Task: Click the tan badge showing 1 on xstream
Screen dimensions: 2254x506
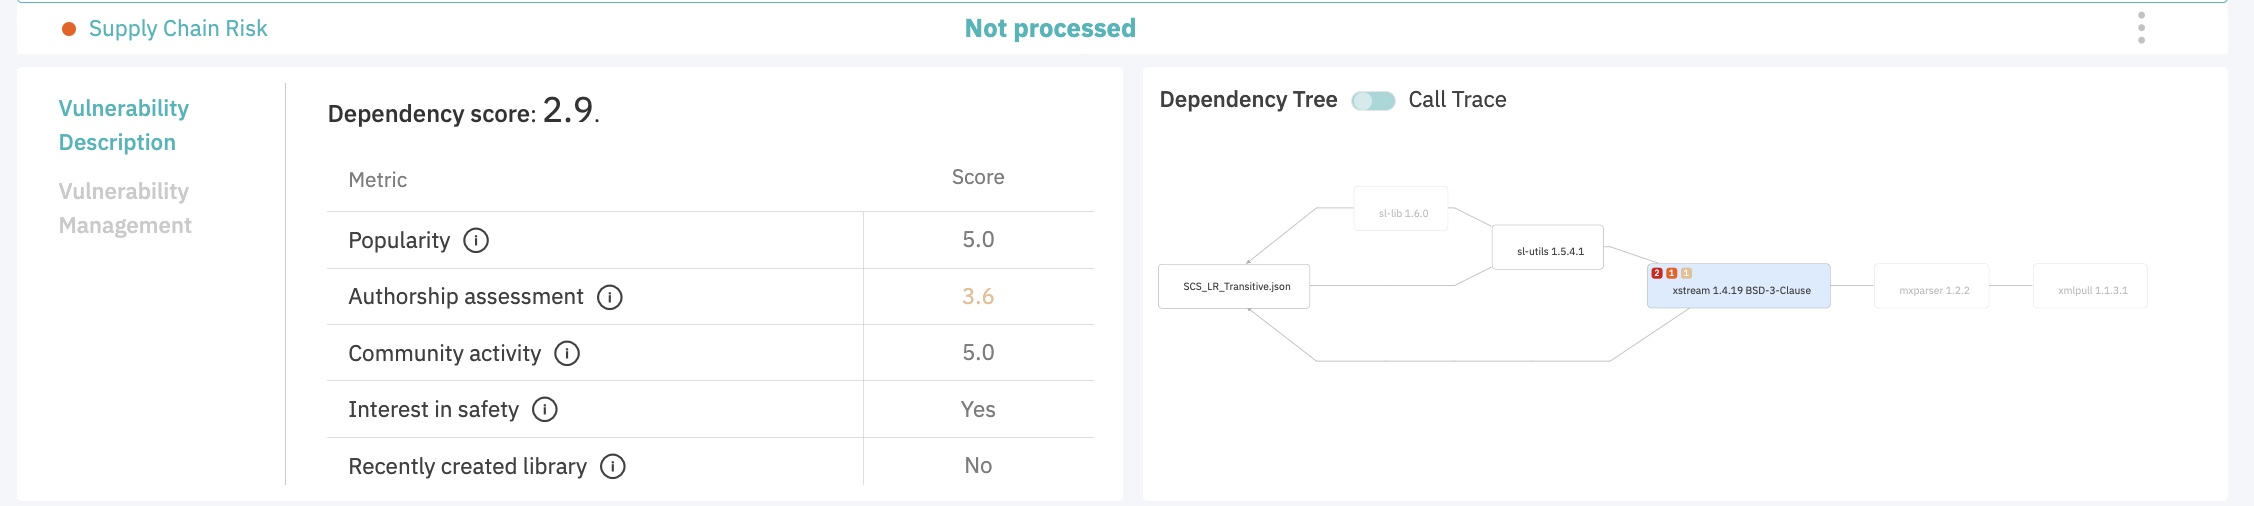Action: coord(1687,273)
